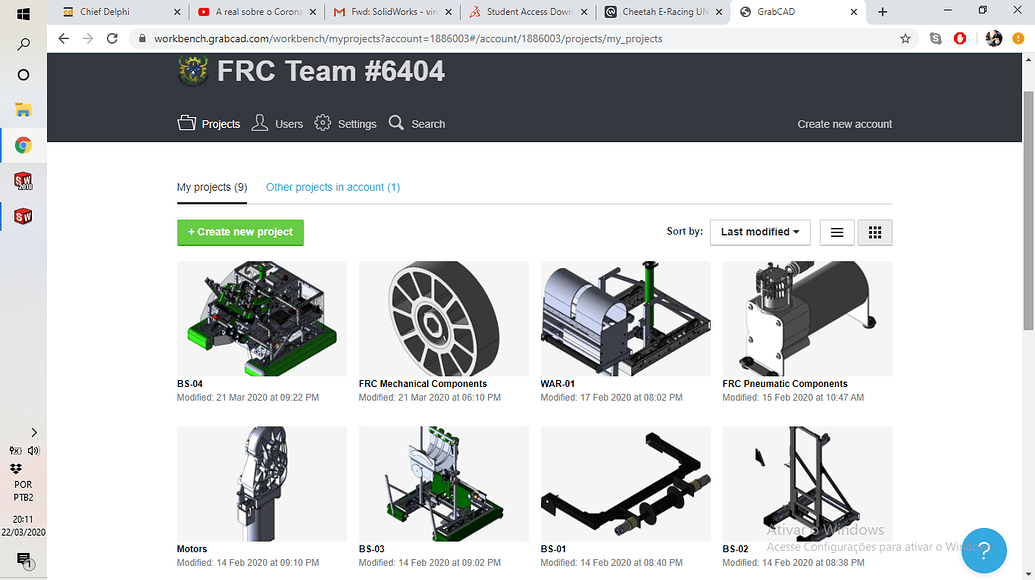This screenshot has height=580, width=1035.
Task: Open the red Opera-style extension icon
Action: 960,38
